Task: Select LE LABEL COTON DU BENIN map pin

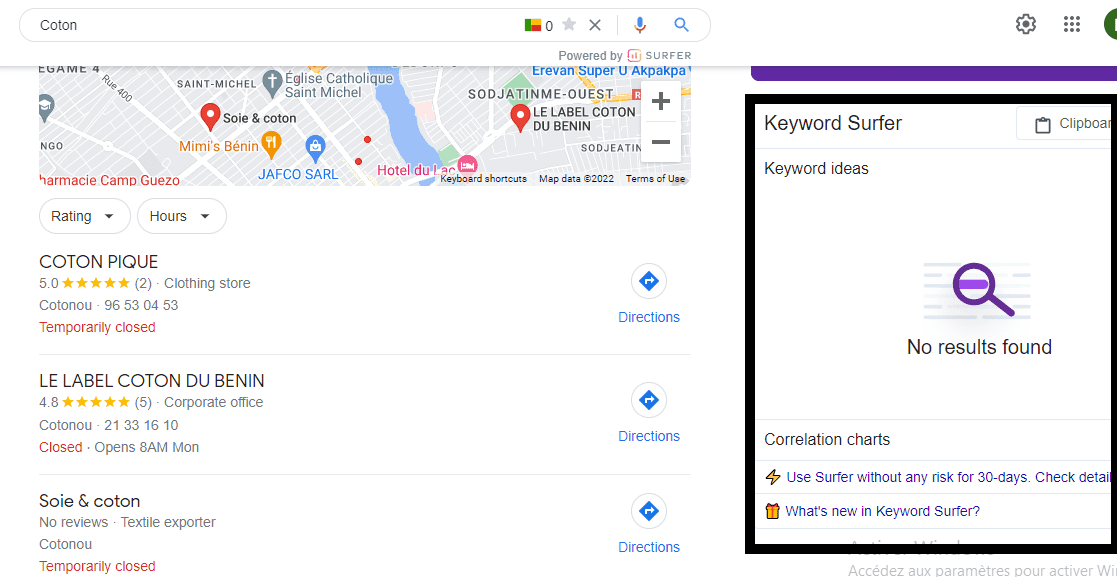Action: (520, 118)
